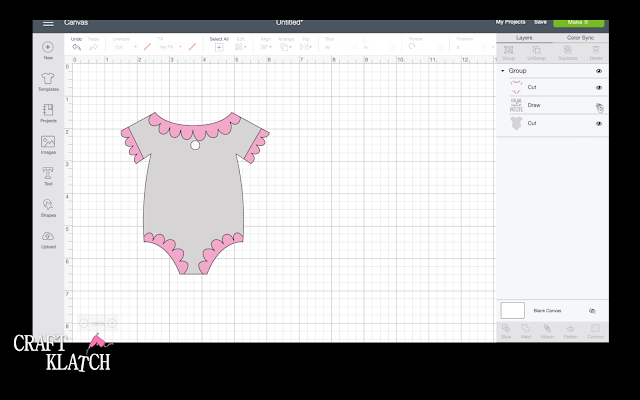Image resolution: width=640 pixels, height=400 pixels.
Task: Select the gray onesie shape on canvas
Action: click(x=194, y=192)
